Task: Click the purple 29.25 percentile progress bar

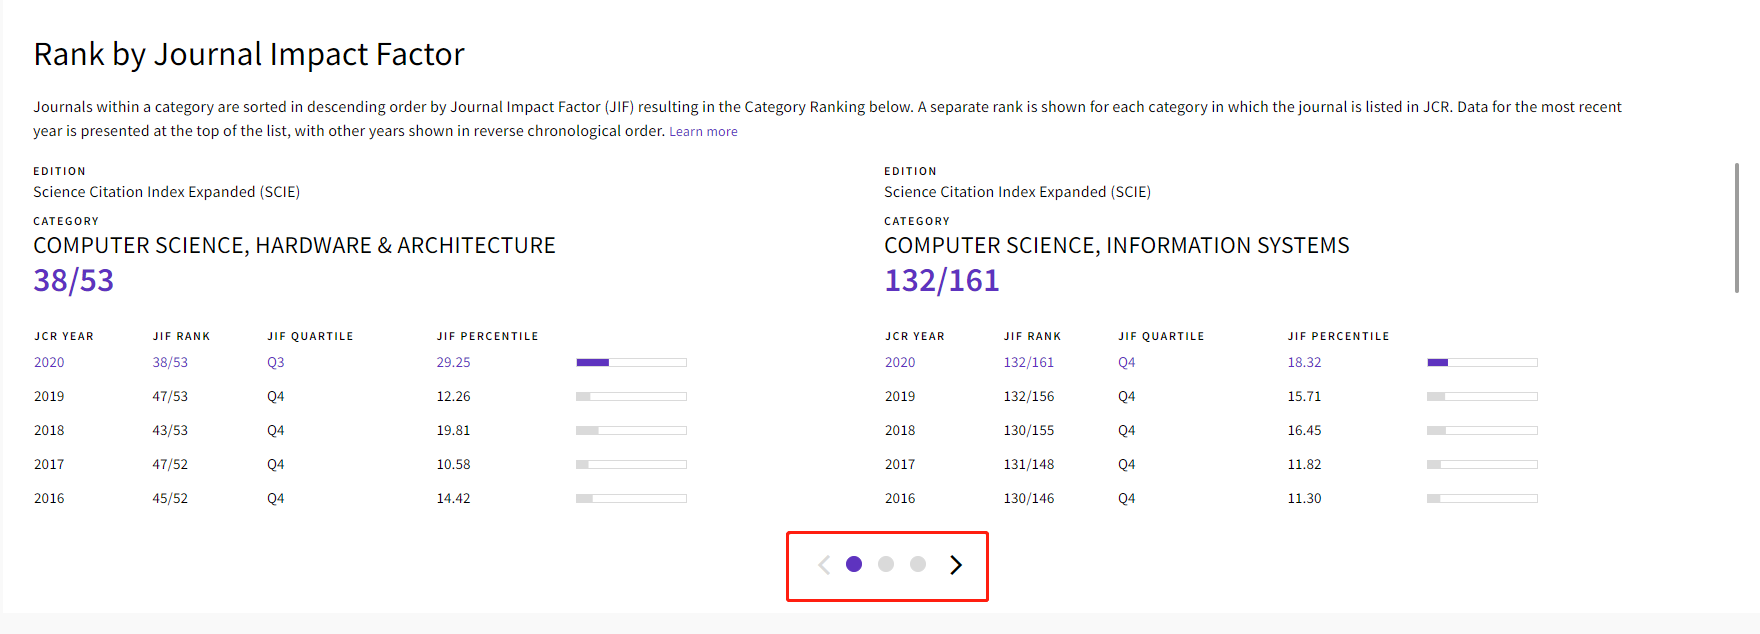Action: pos(631,363)
